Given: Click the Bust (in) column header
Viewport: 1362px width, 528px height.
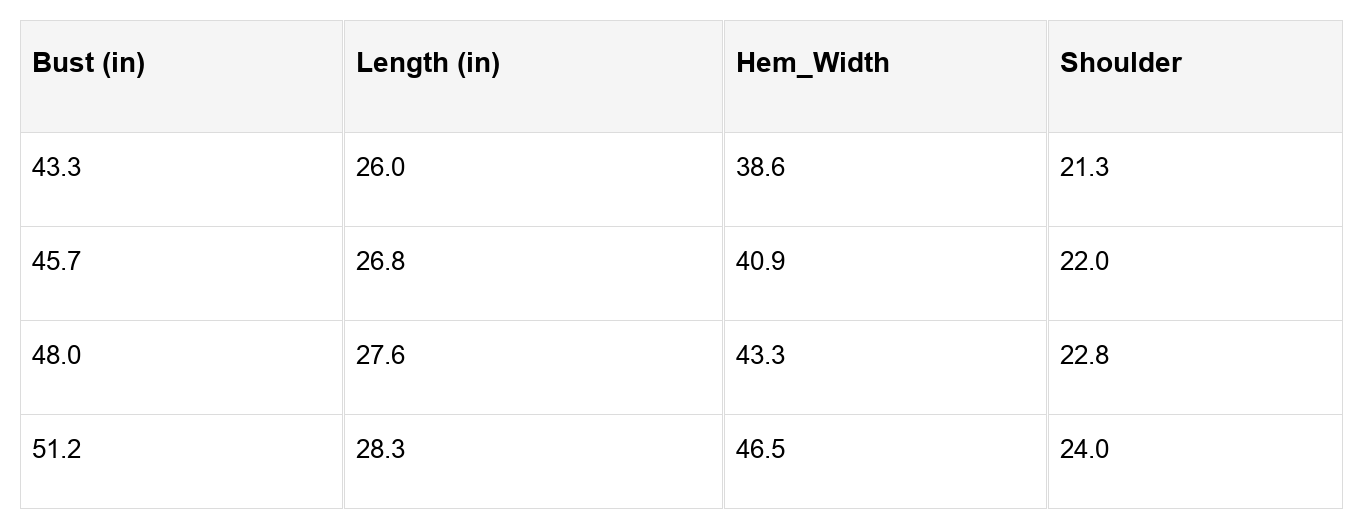Looking at the screenshot, I should pyautogui.click(x=182, y=76).
